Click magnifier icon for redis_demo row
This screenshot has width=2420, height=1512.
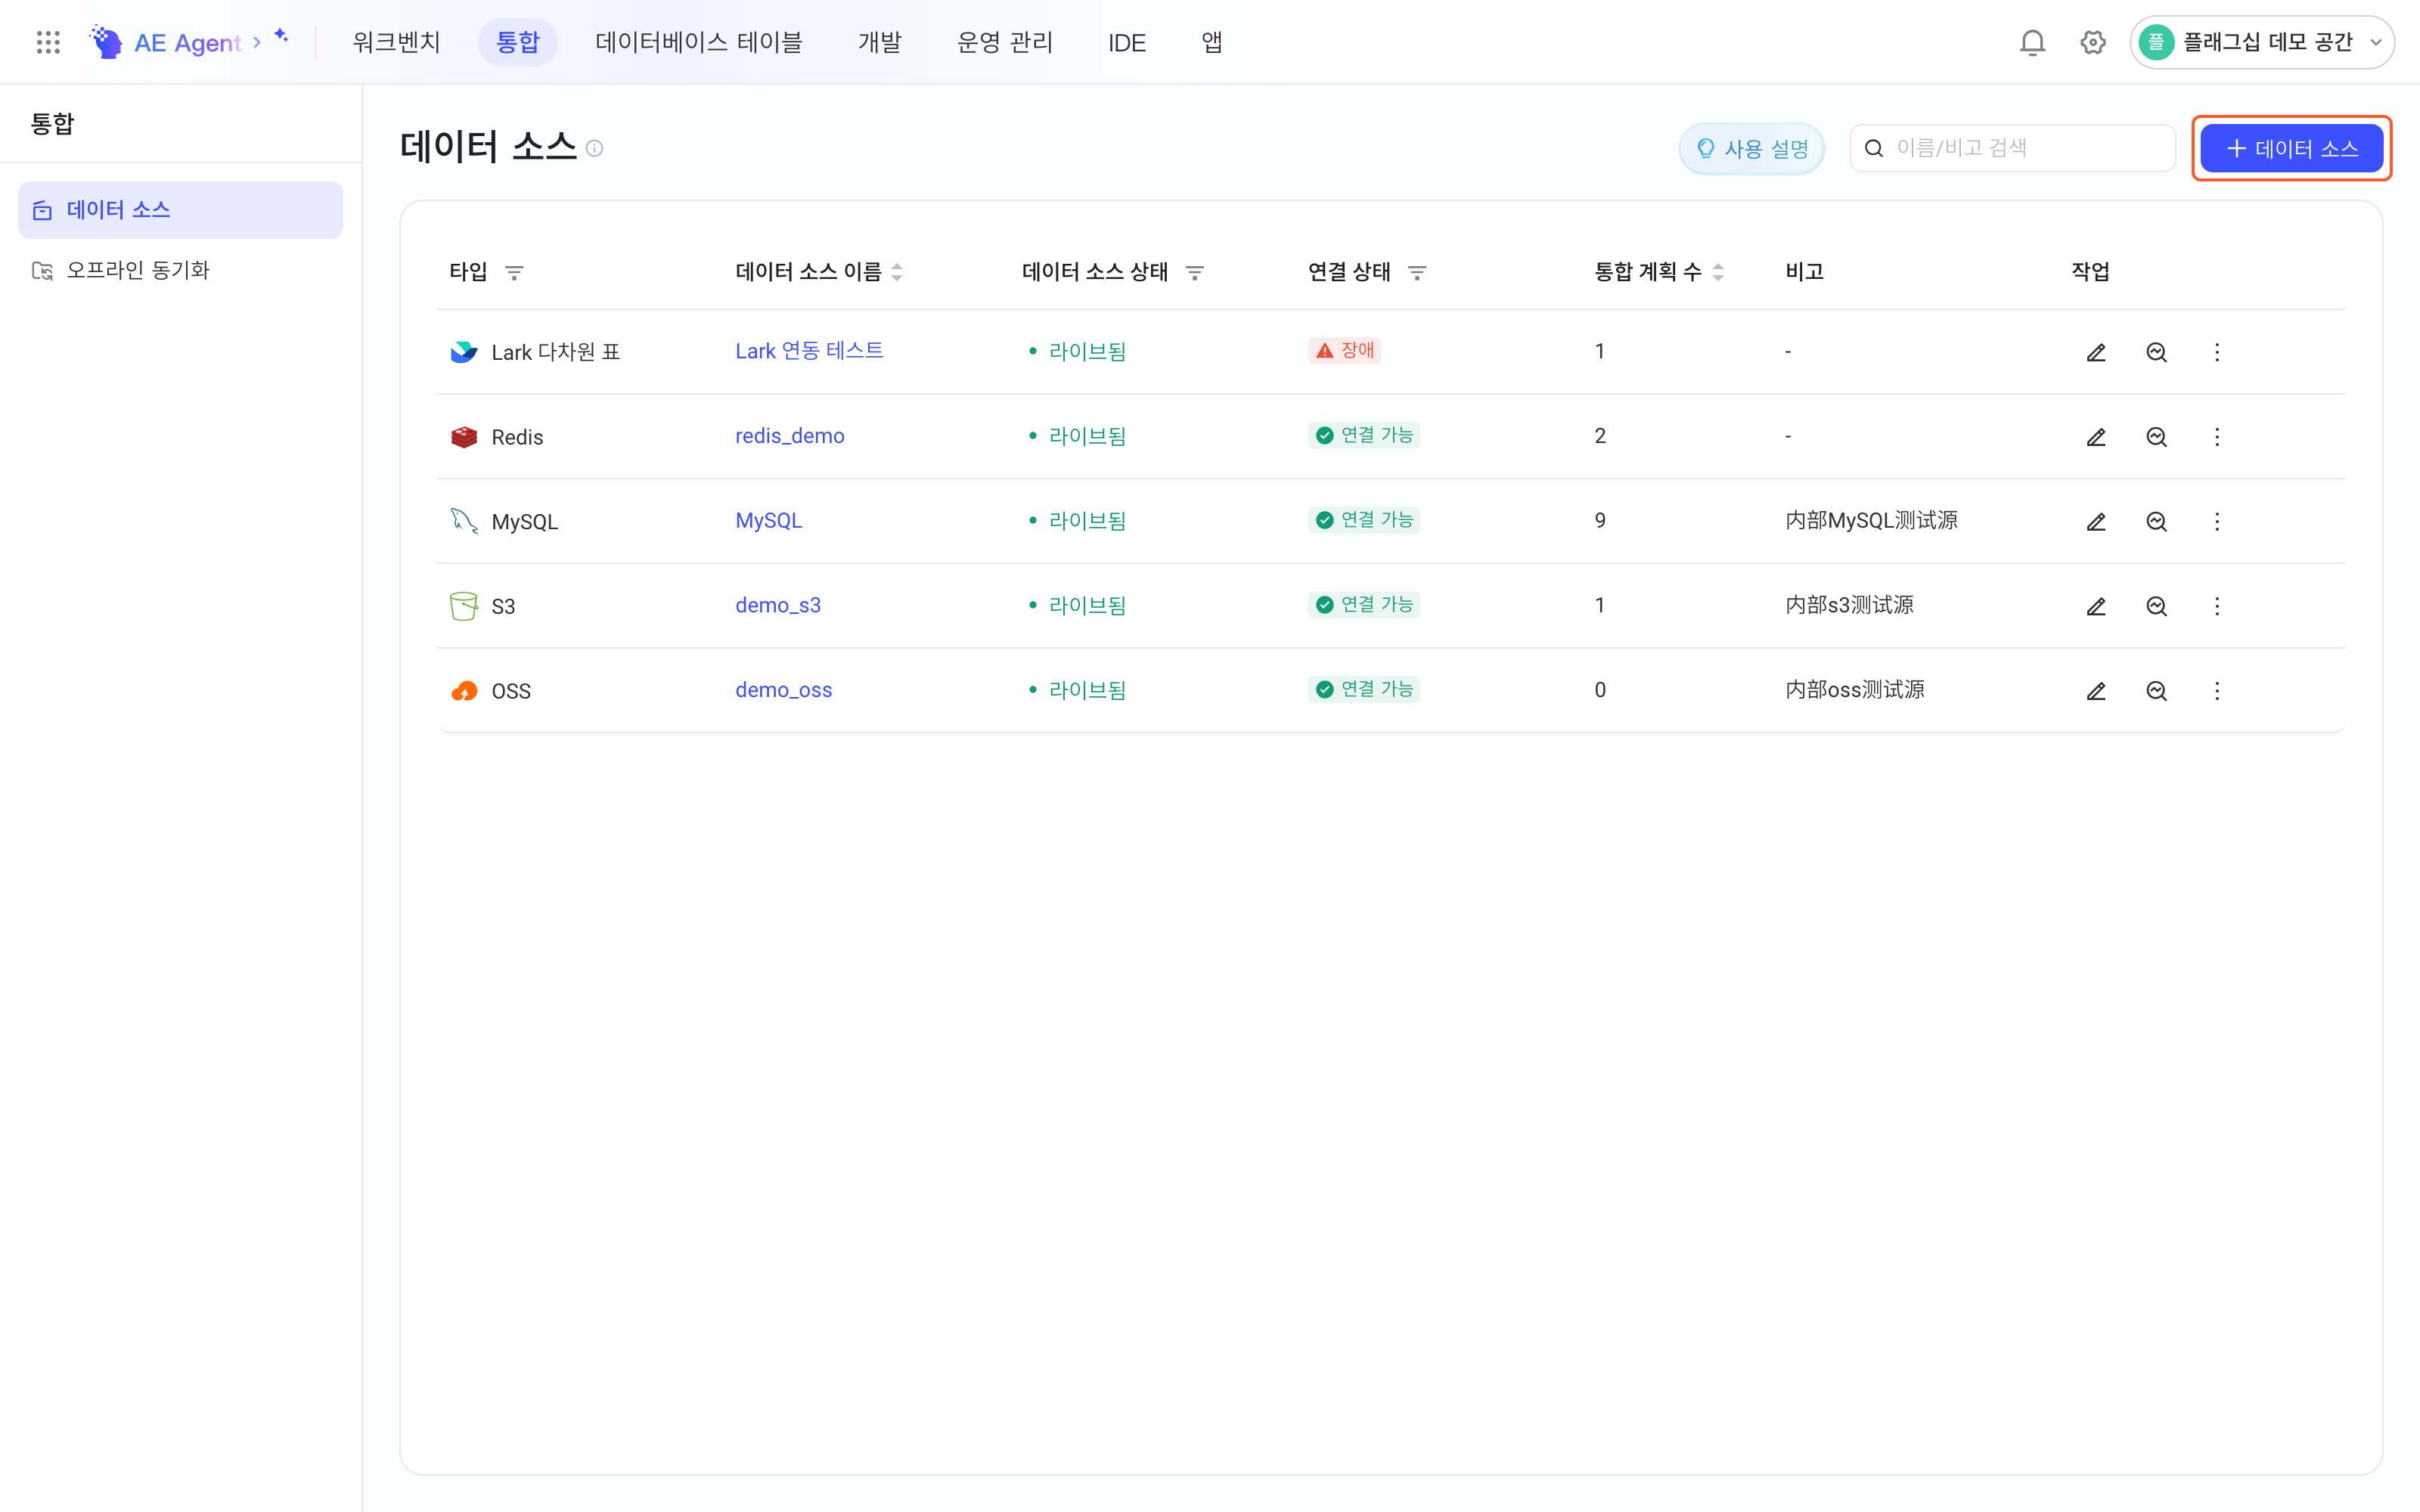2156,437
